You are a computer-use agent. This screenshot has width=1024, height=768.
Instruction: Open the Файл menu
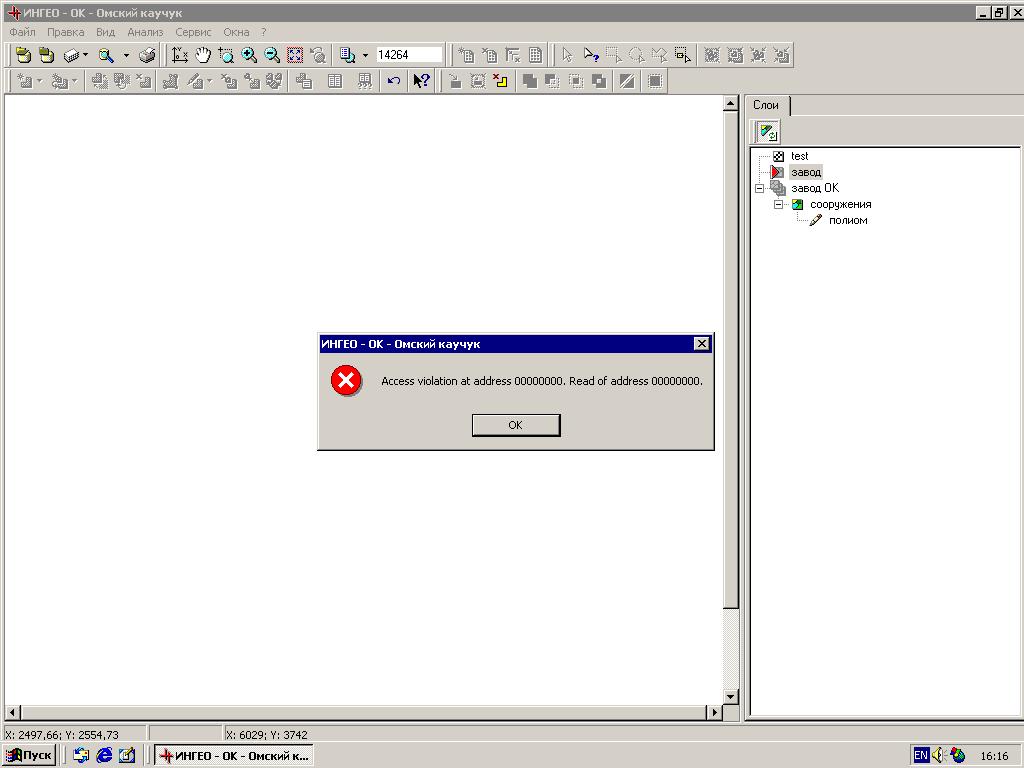[x=22, y=32]
